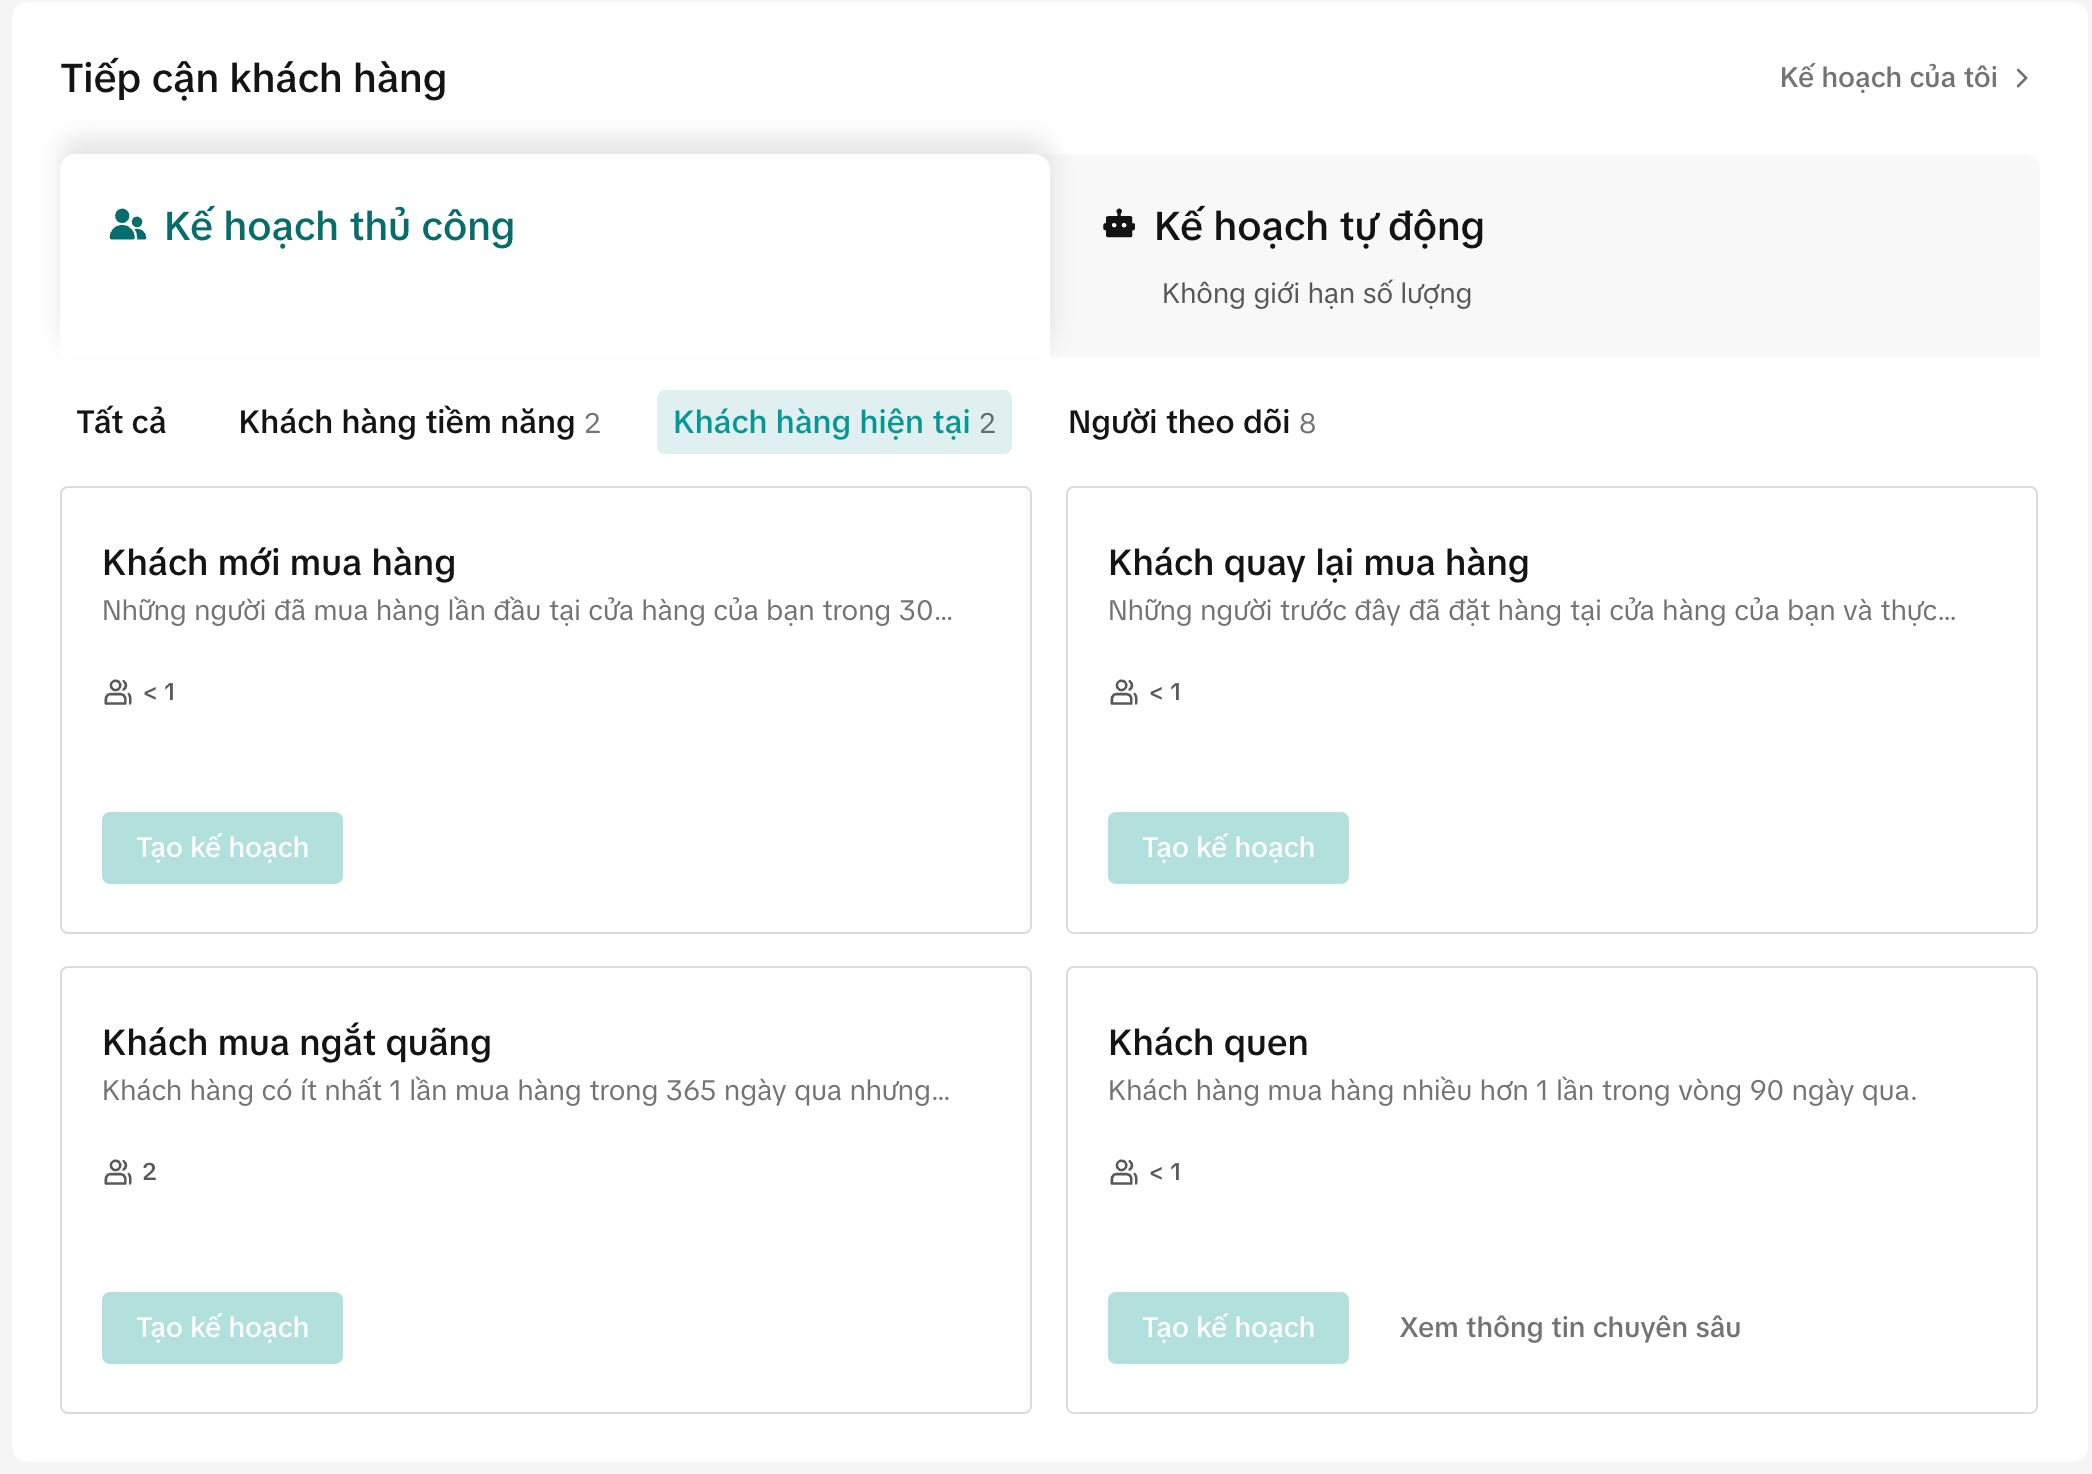Click audience icon in Khách quay lại mua hàng card

pos(1123,692)
